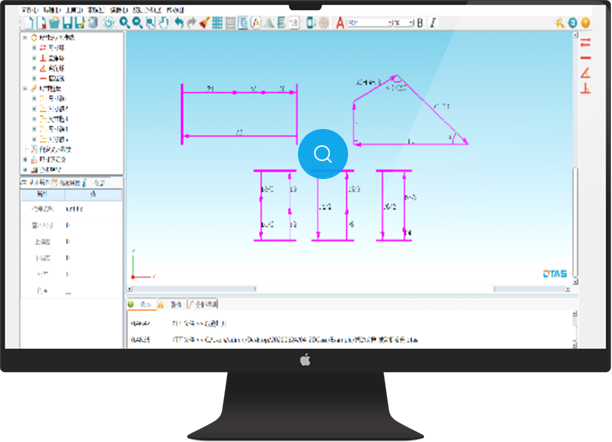Open the font name dropdown
The image size is (612, 442).
[x=370, y=22]
